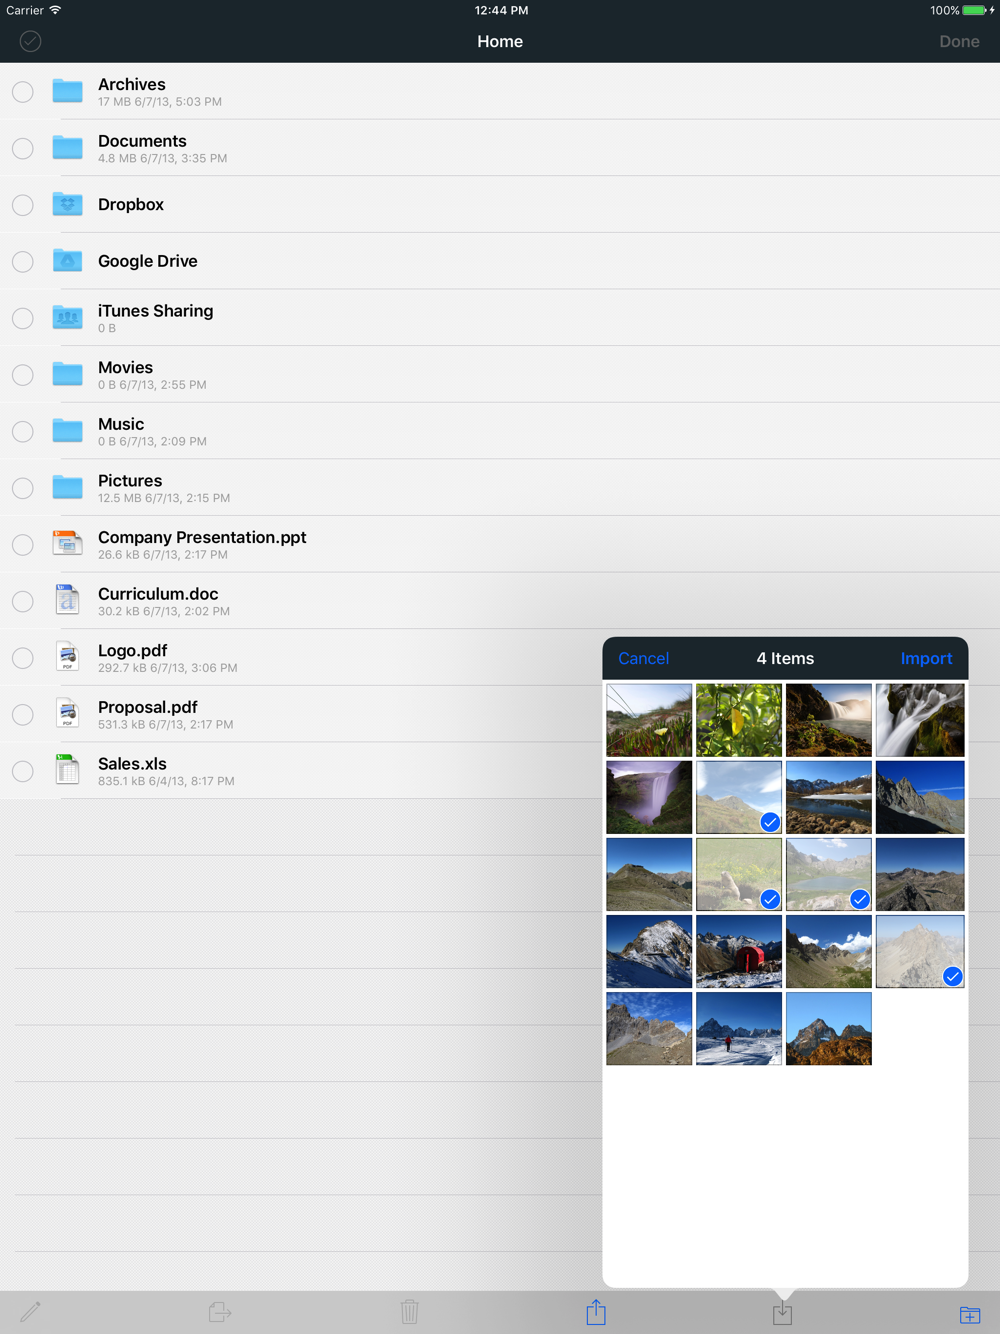The image size is (1000, 1334).
Task: Open the iTunes Sharing folder icon
Action: point(67,317)
